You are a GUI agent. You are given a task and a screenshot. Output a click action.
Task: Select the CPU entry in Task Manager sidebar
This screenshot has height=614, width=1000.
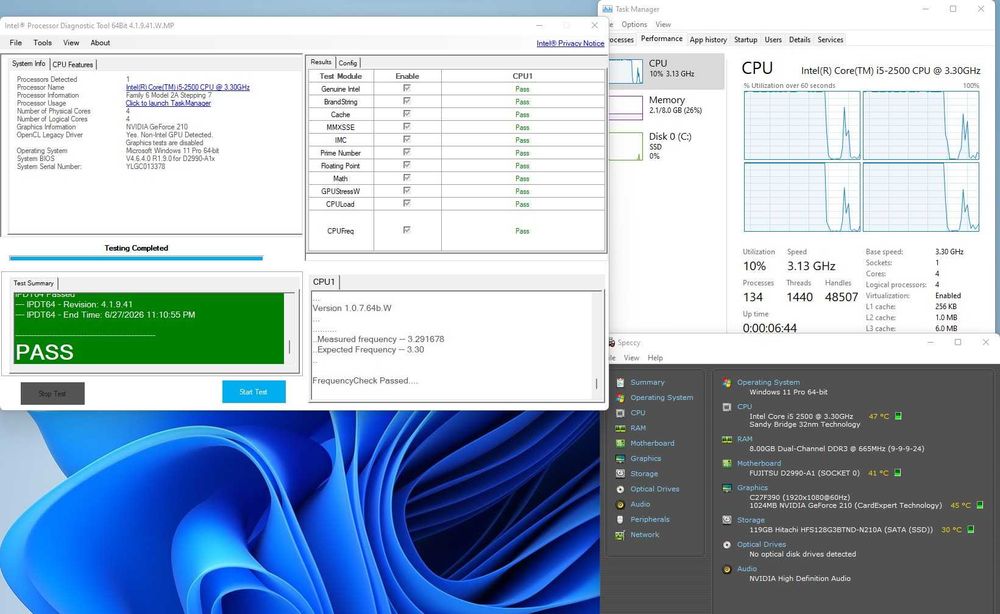click(x=666, y=69)
